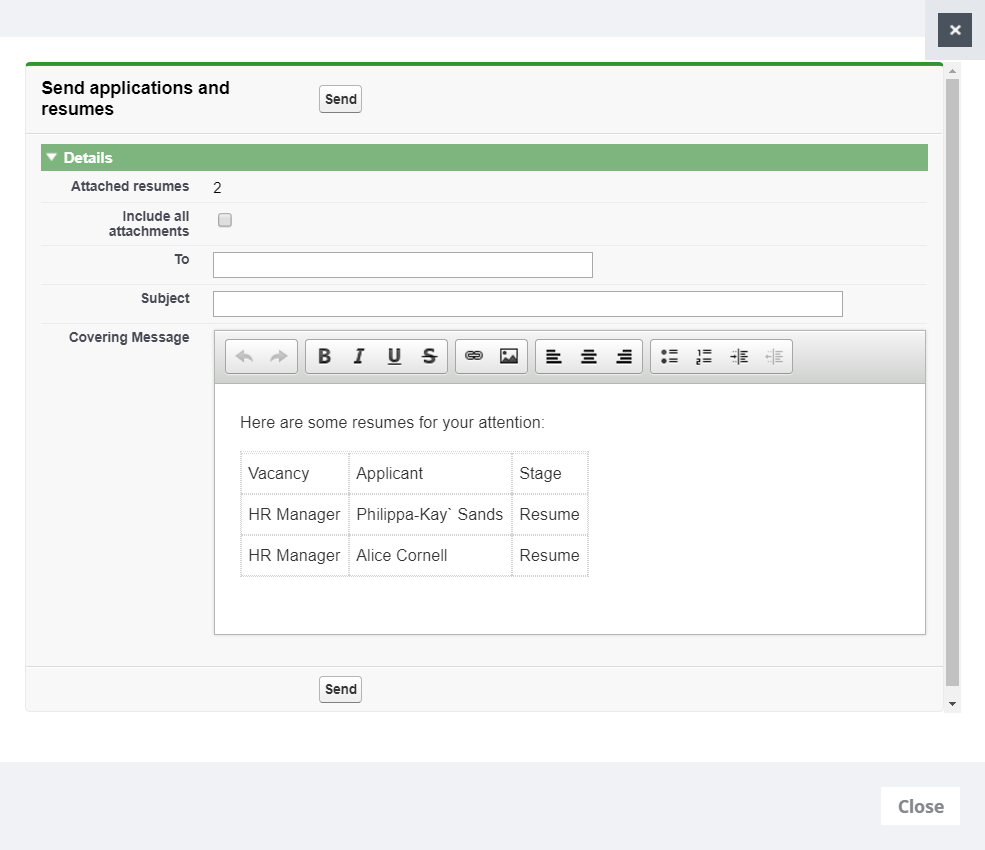Collapse the Details section
985x850 pixels.
click(x=52, y=158)
